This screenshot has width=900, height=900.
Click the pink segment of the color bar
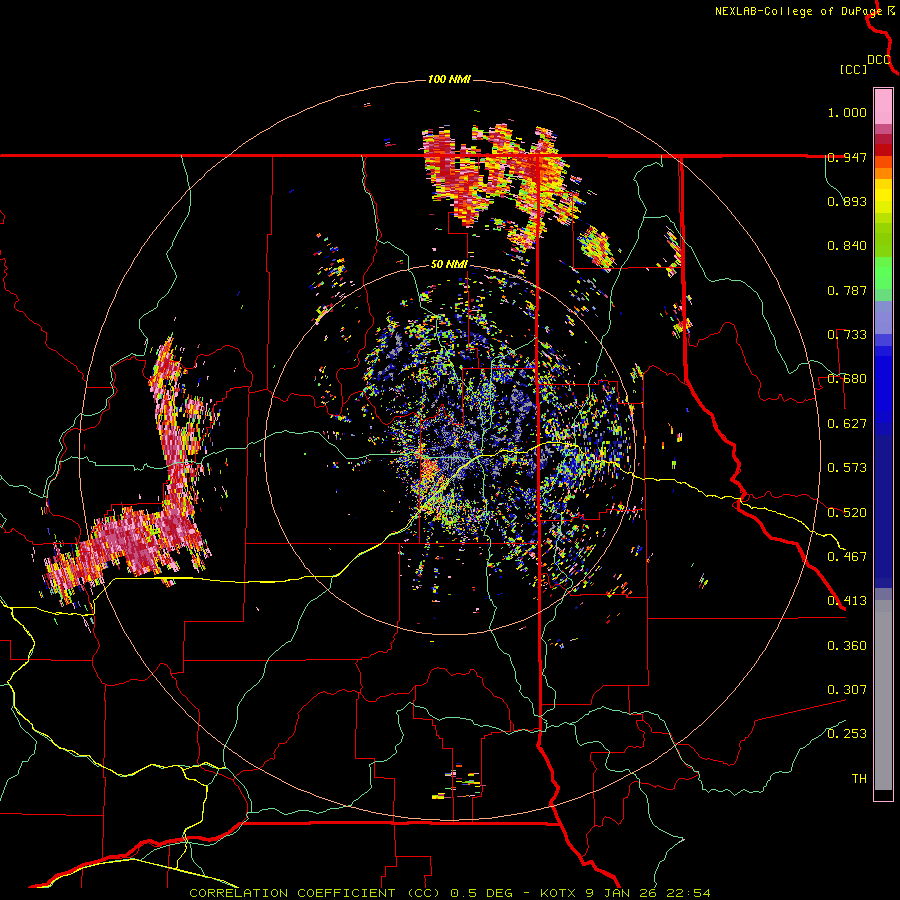(x=883, y=106)
